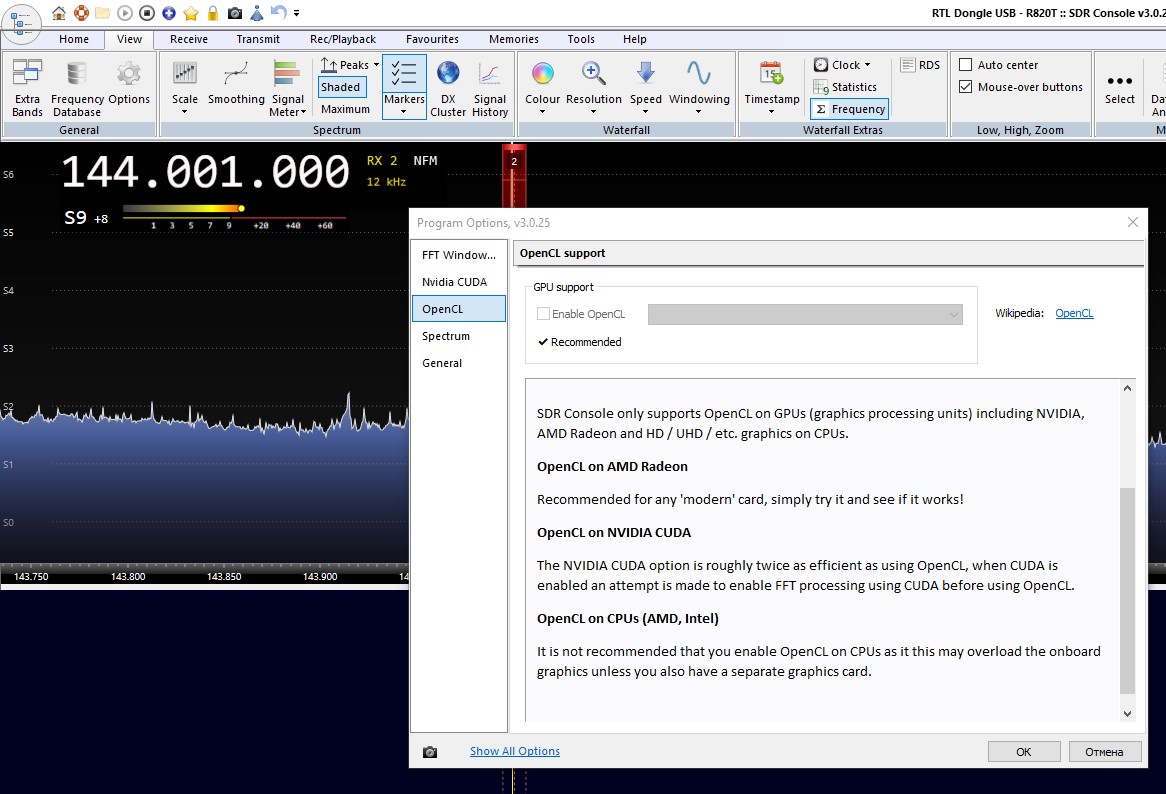Open Timestamp calendar option

772,88
